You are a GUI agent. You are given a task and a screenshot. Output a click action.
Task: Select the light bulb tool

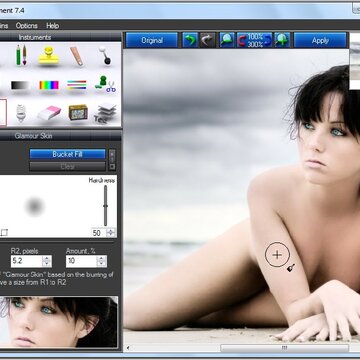[x=21, y=113]
